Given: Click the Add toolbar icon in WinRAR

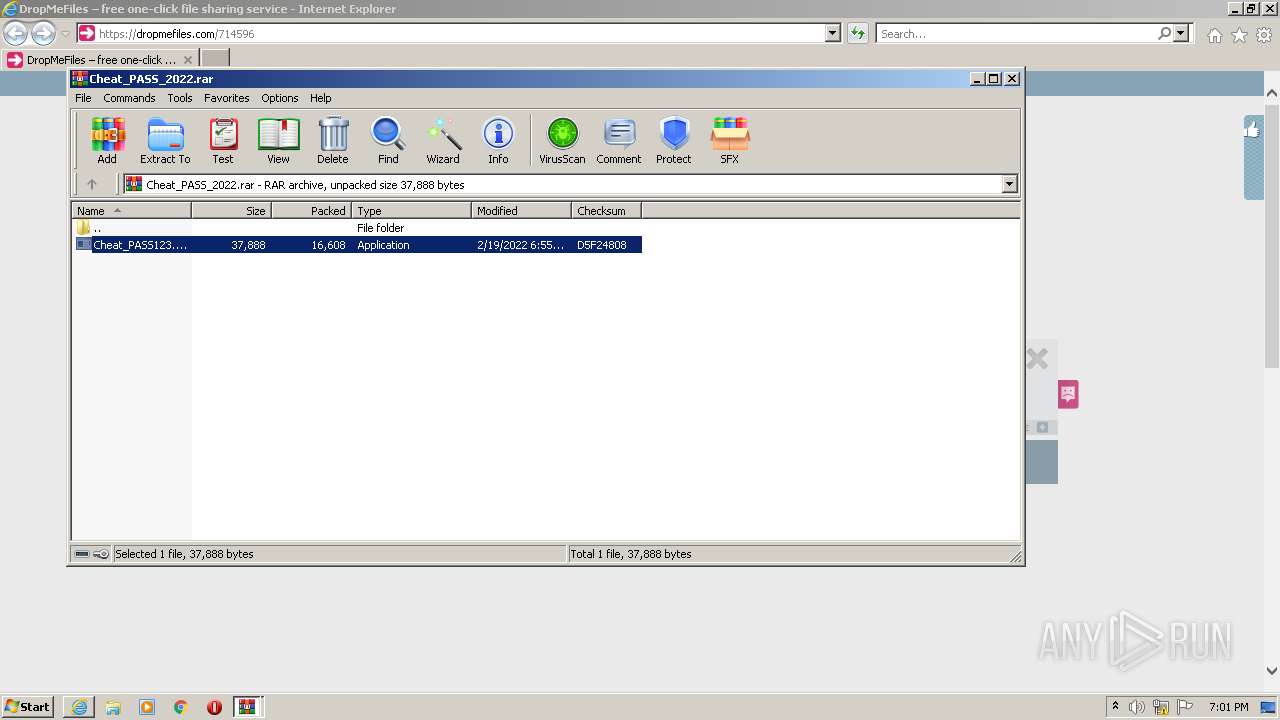Looking at the screenshot, I should click(107, 140).
